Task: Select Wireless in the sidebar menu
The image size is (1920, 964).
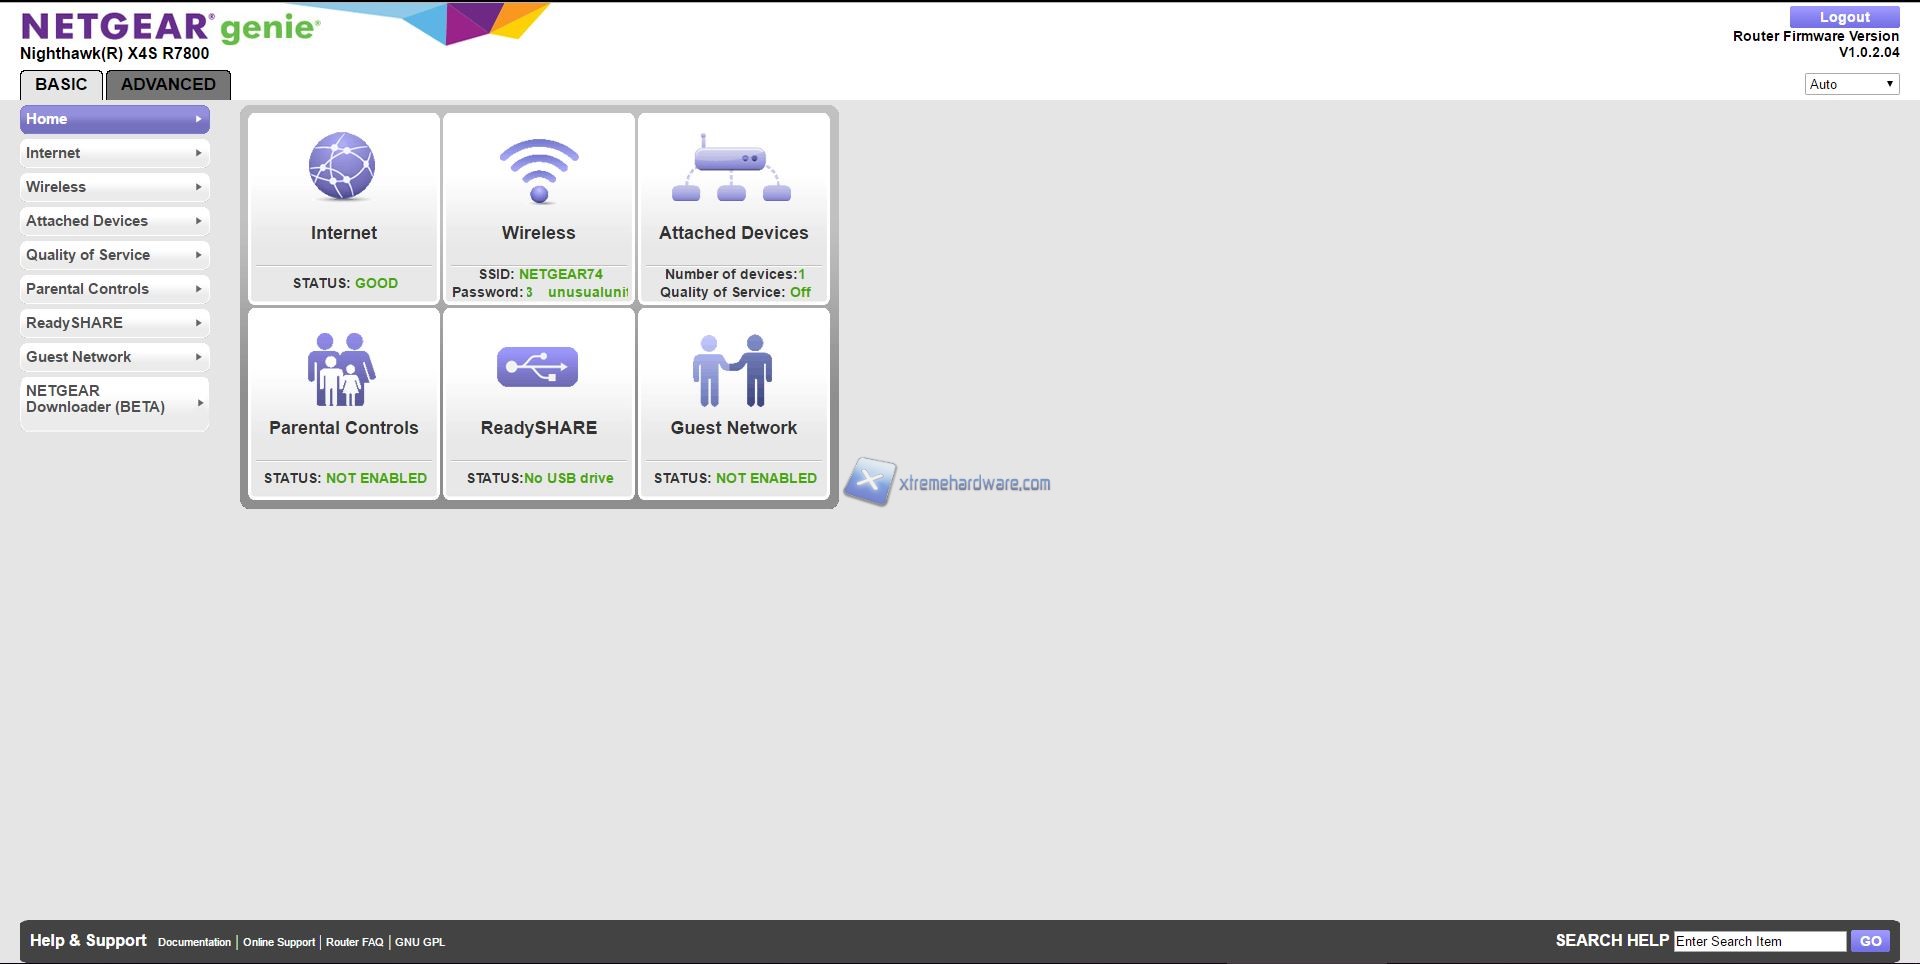Action: point(56,187)
